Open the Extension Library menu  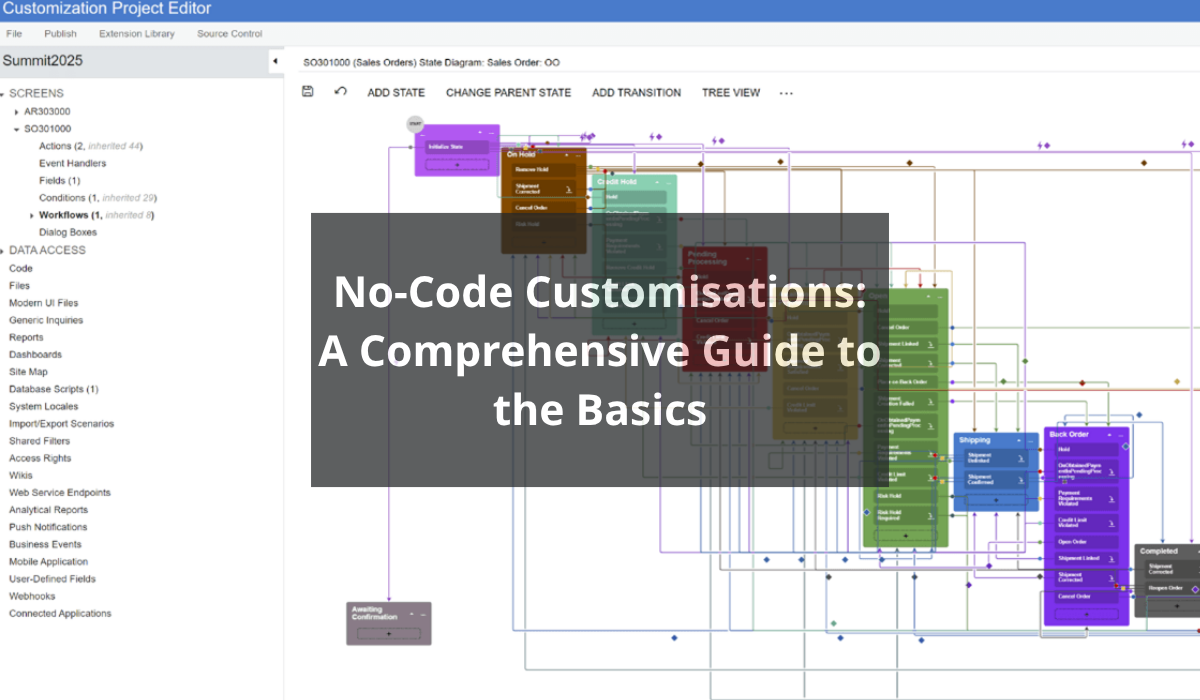click(x=136, y=34)
